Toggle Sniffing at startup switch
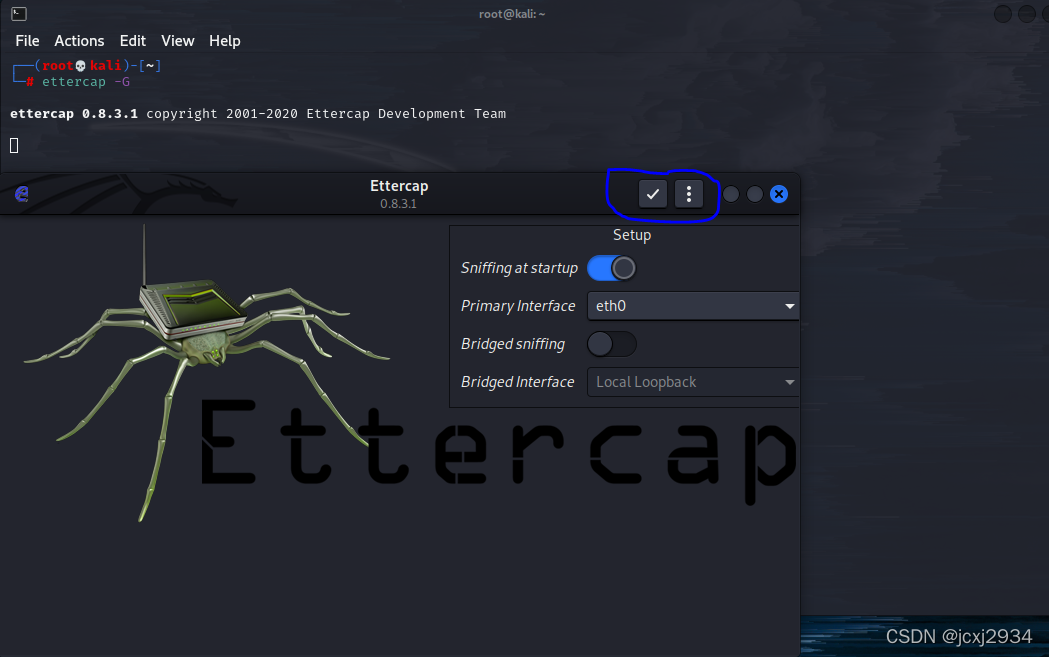Image resolution: width=1049 pixels, height=657 pixels. (x=611, y=268)
